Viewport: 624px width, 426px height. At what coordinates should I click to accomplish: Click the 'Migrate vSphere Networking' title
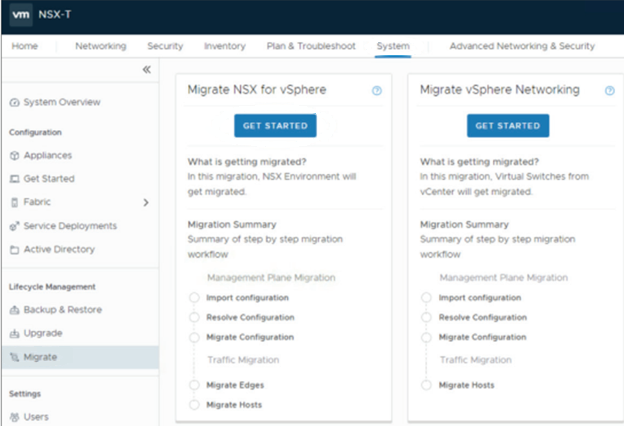pyautogui.click(x=500, y=90)
